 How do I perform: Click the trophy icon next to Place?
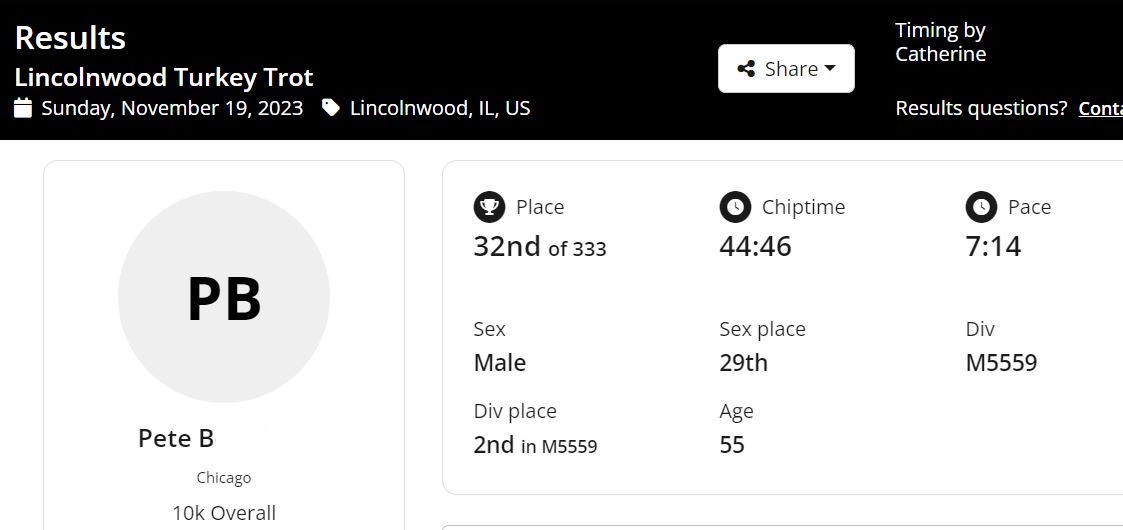(489, 207)
